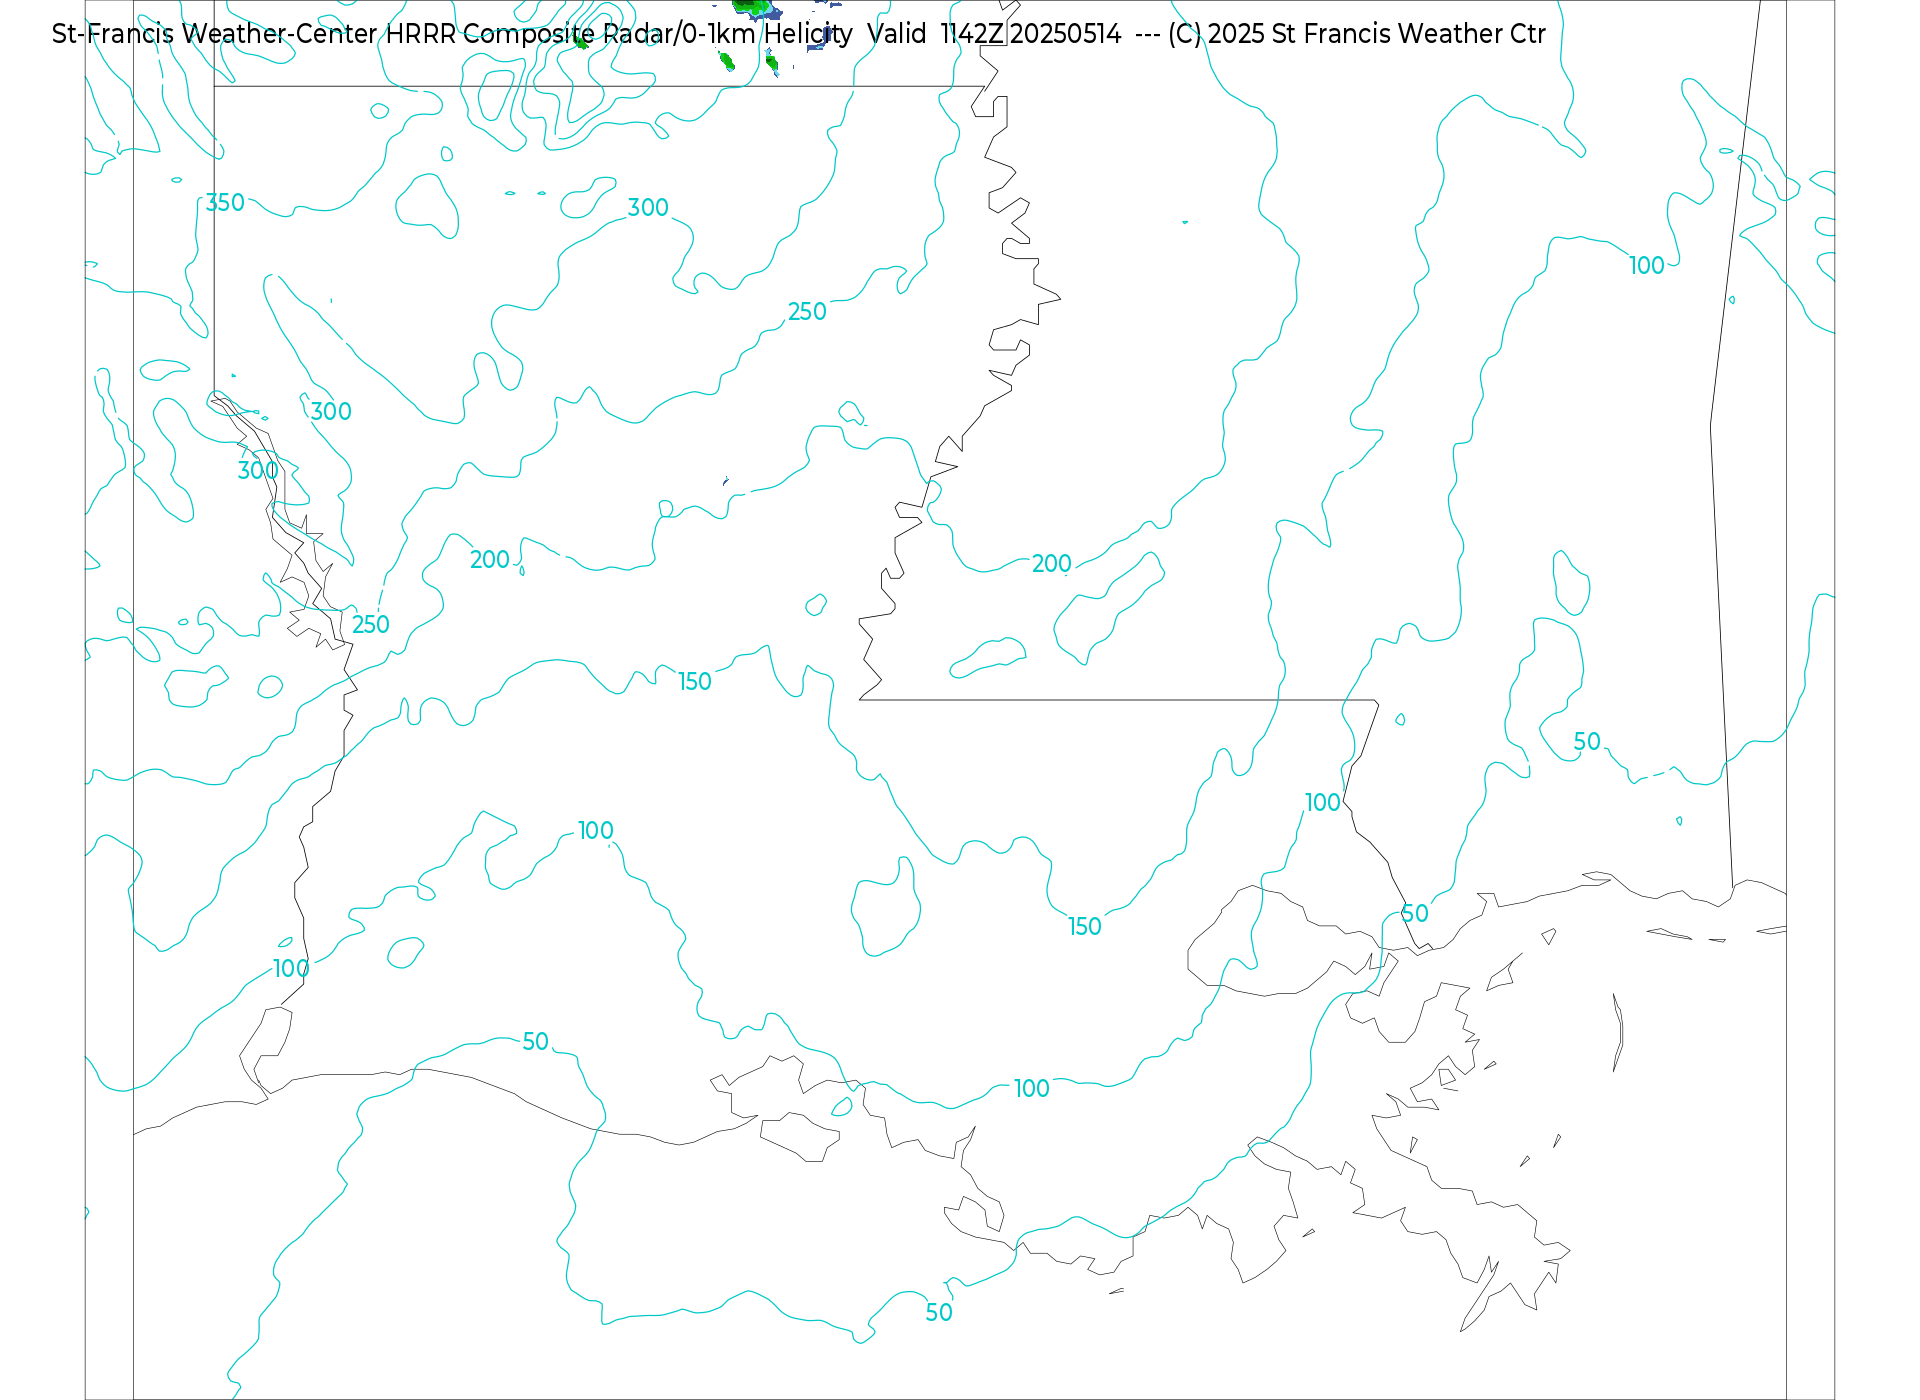
Task: Click the 350 helicity contour label
Action: pyautogui.click(x=225, y=203)
